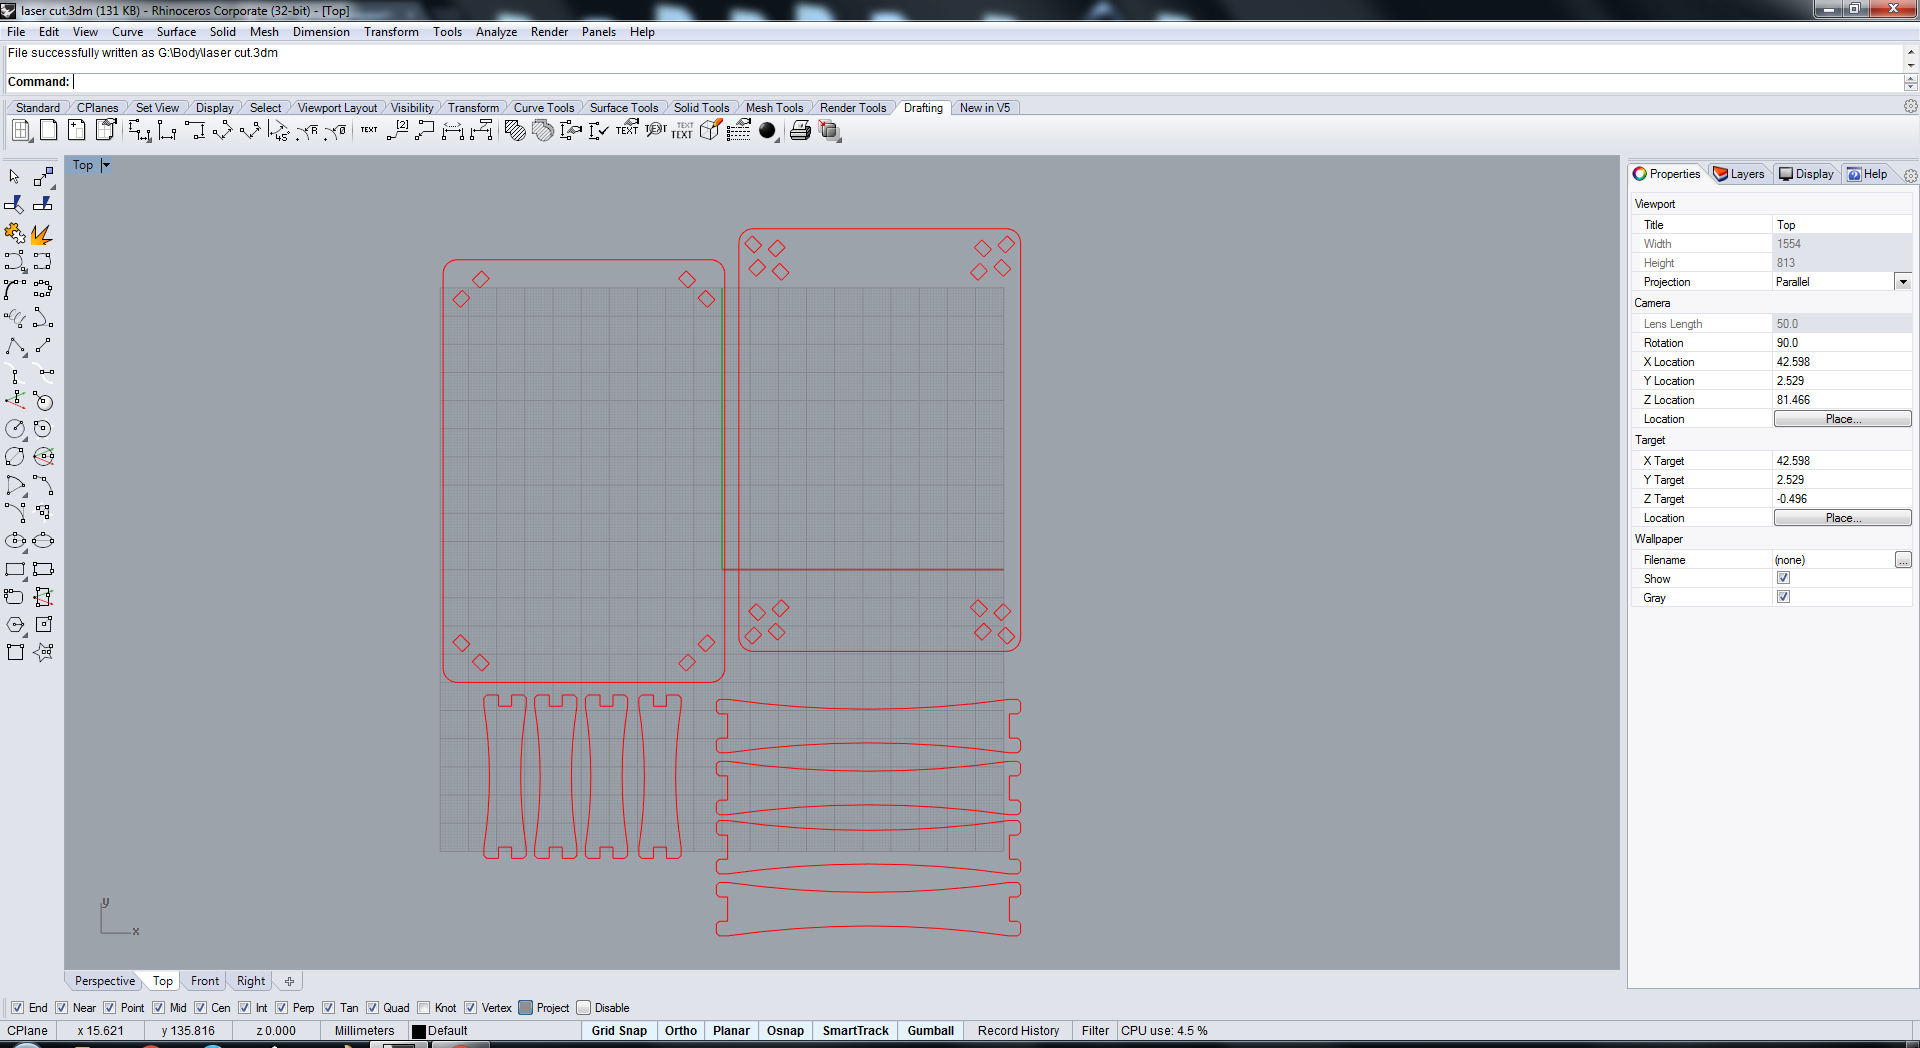Click the panel options gear icon
This screenshot has height=1048, width=1920.
(x=1910, y=175)
